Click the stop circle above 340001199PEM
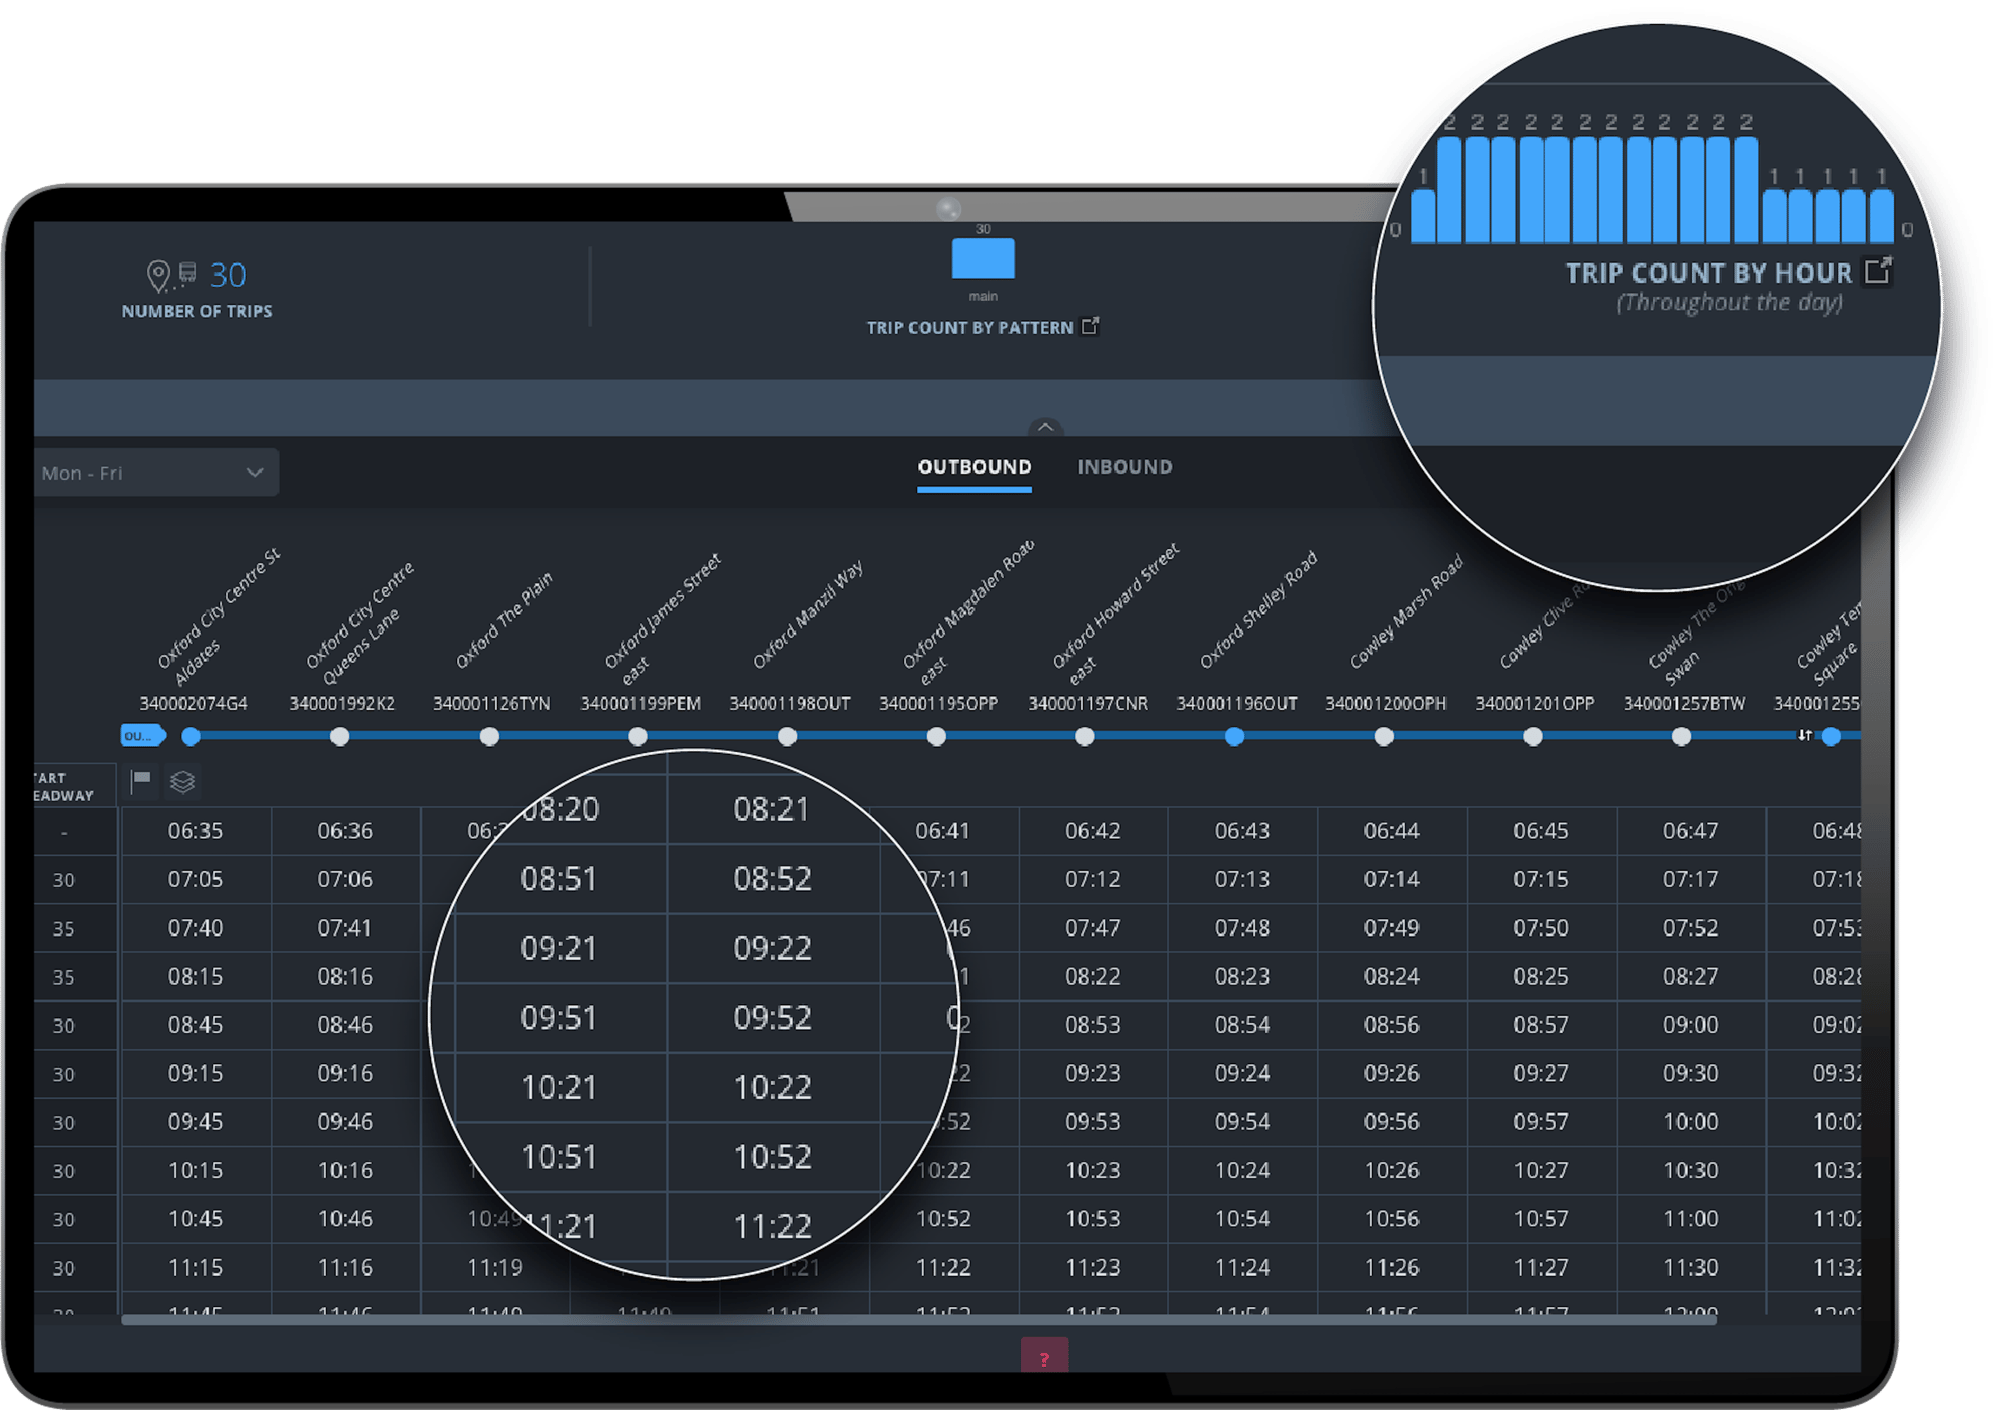This screenshot has width=2000, height=1410. pyautogui.click(x=637, y=737)
